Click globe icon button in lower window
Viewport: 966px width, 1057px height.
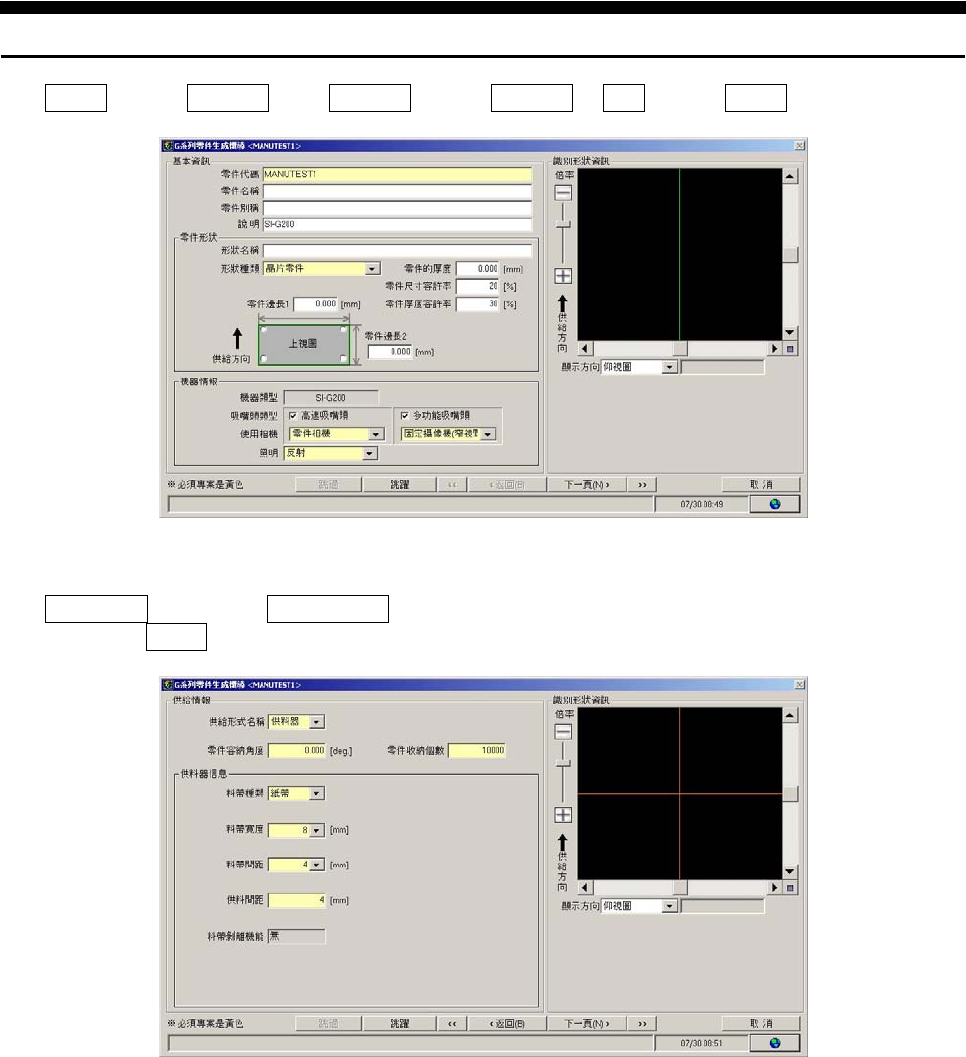point(775,1043)
